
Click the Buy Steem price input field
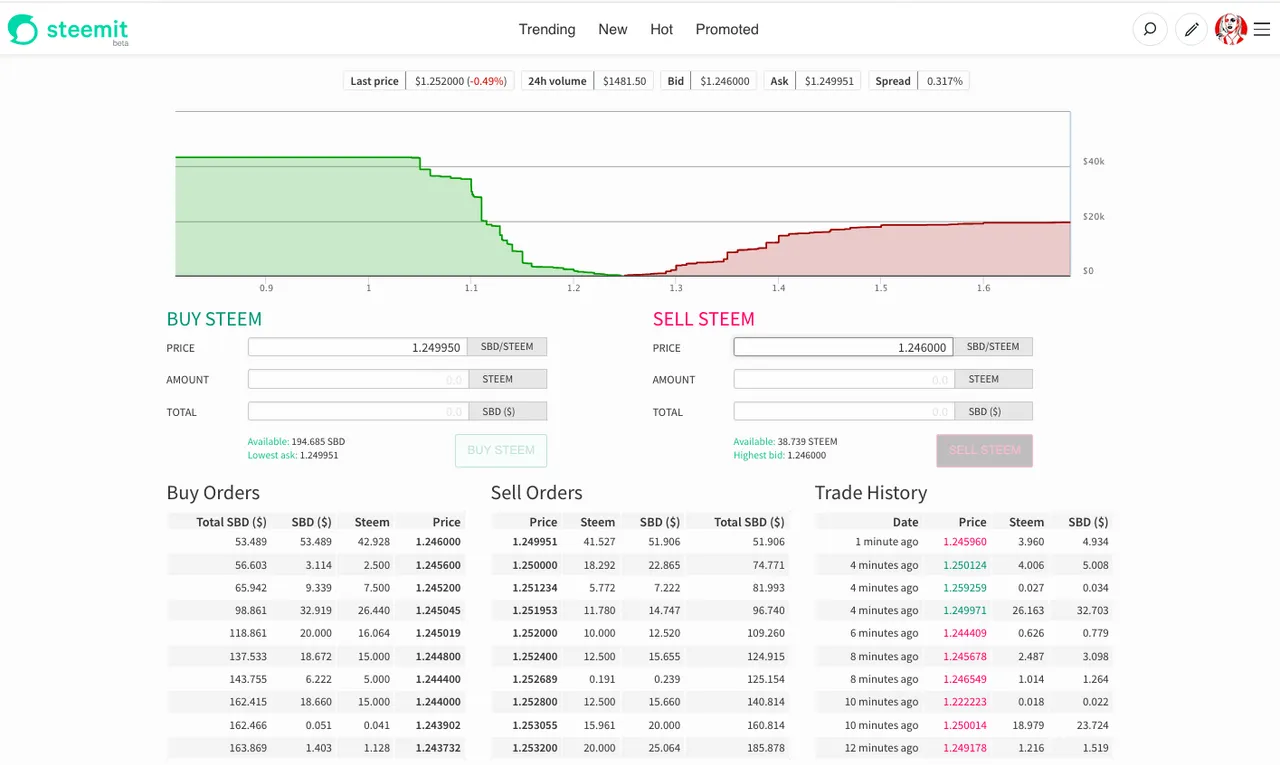(358, 347)
